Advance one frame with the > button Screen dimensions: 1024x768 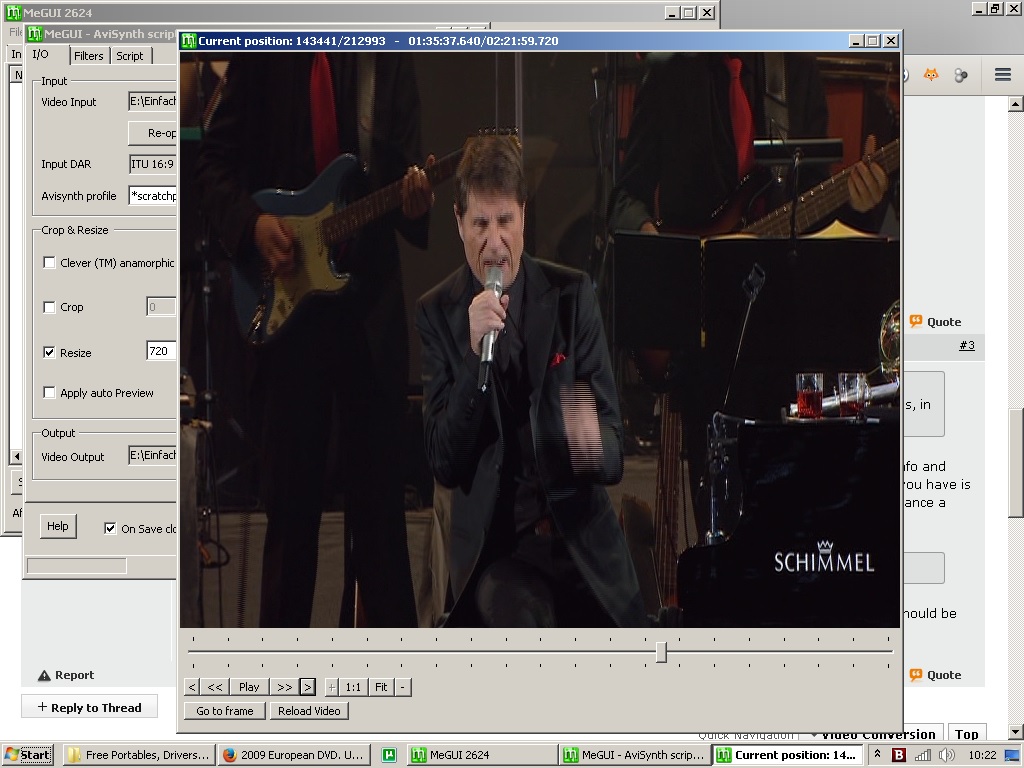308,687
